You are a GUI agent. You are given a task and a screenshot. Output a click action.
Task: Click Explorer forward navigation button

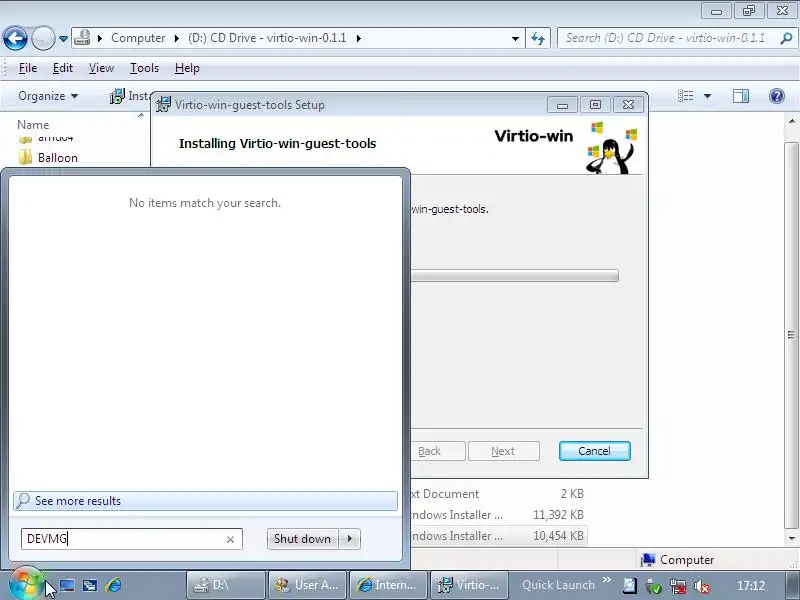43,38
